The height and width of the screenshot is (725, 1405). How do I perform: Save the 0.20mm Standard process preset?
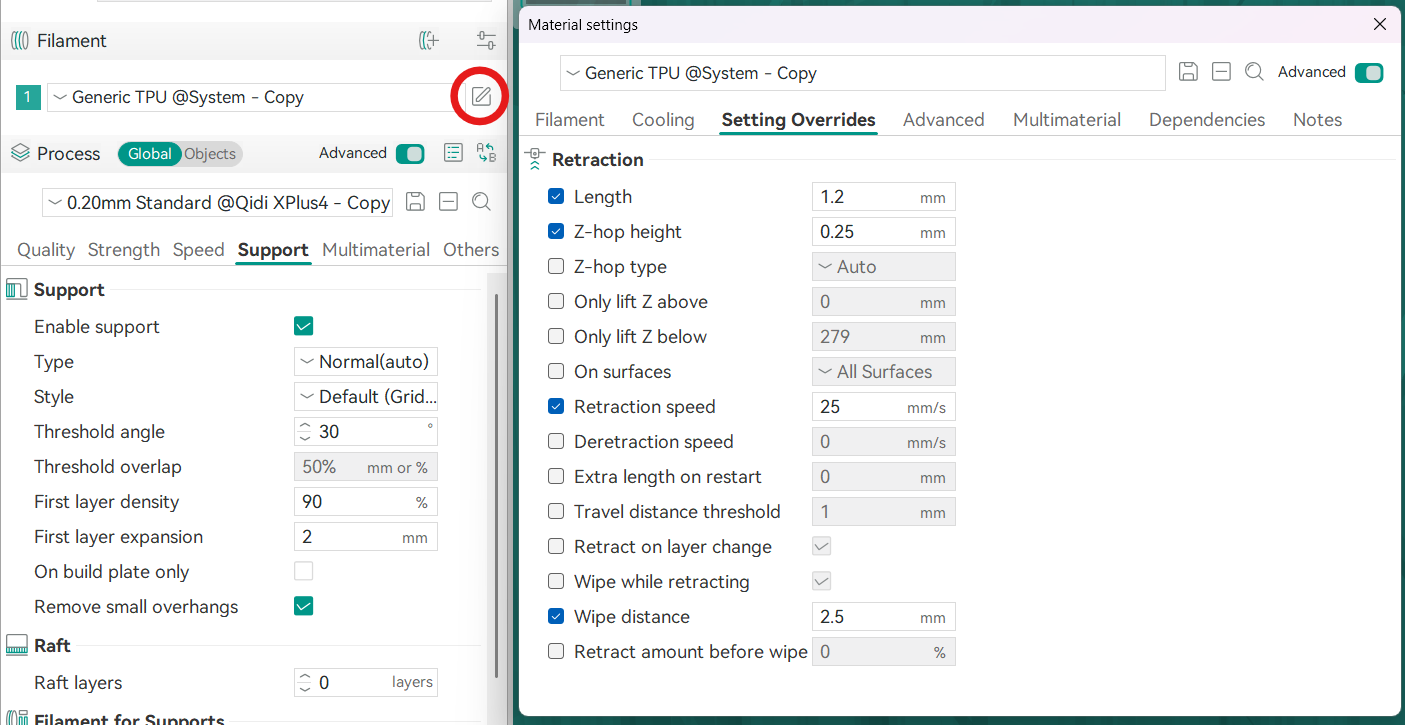416,202
